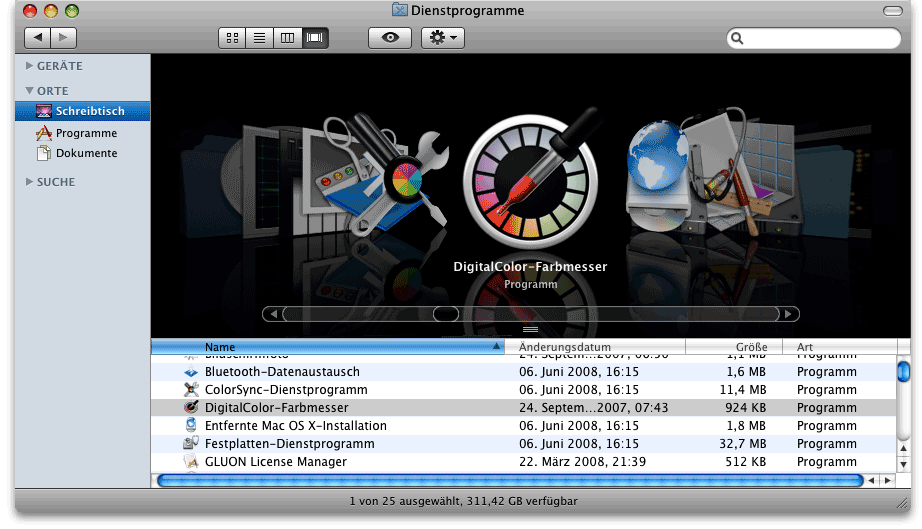Open Programme in the sidebar
The image size is (922, 529).
coord(86,133)
